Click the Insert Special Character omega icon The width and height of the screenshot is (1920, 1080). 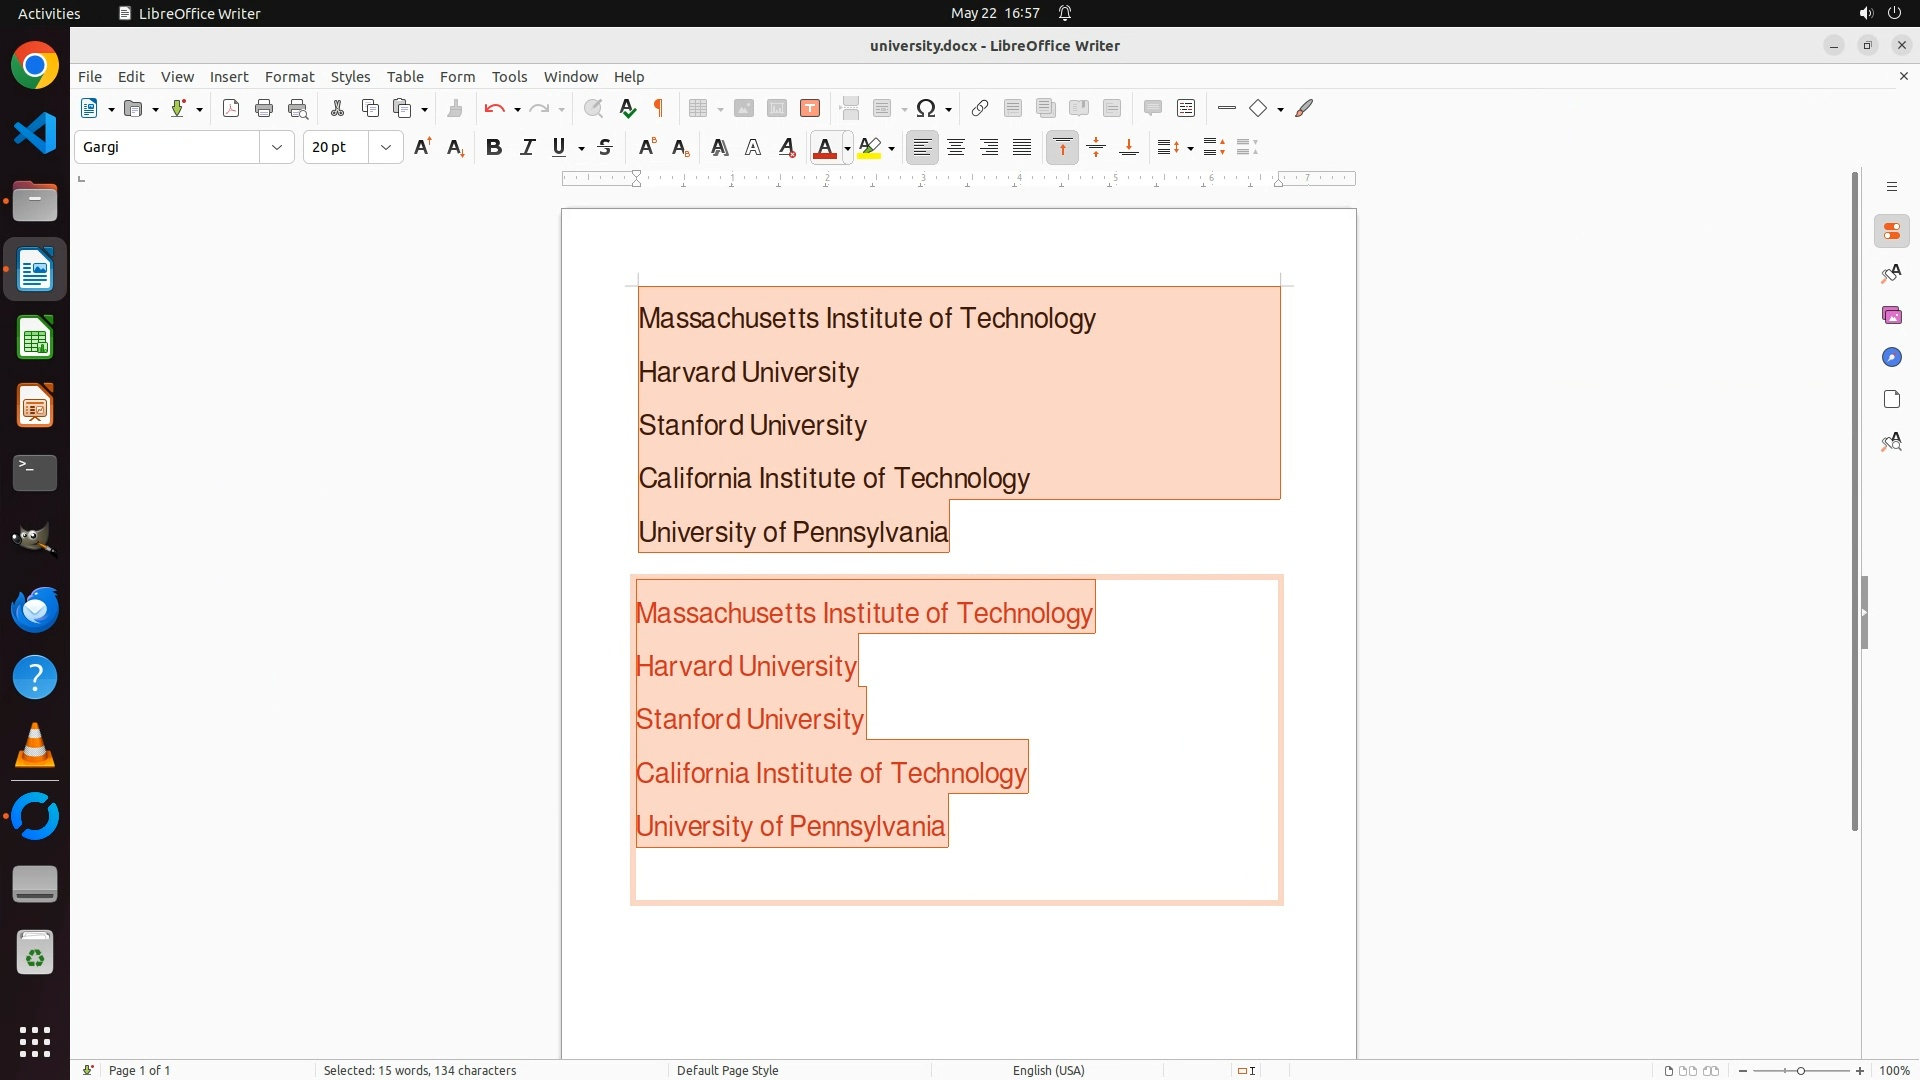926,109
